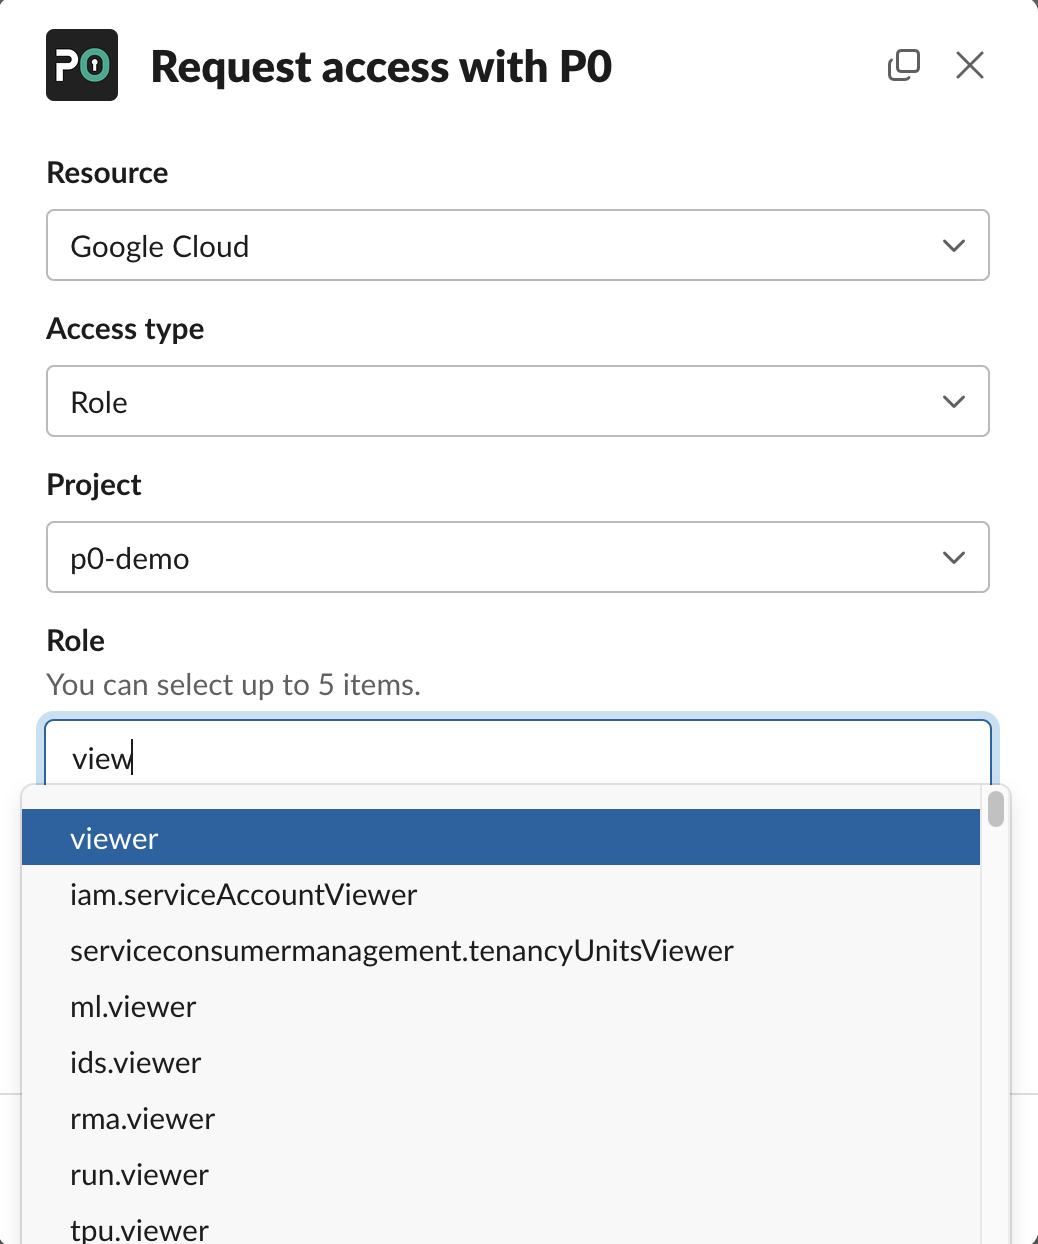1038x1244 pixels.
Task: Pick the rma.viewer role
Action: pos(143,1119)
